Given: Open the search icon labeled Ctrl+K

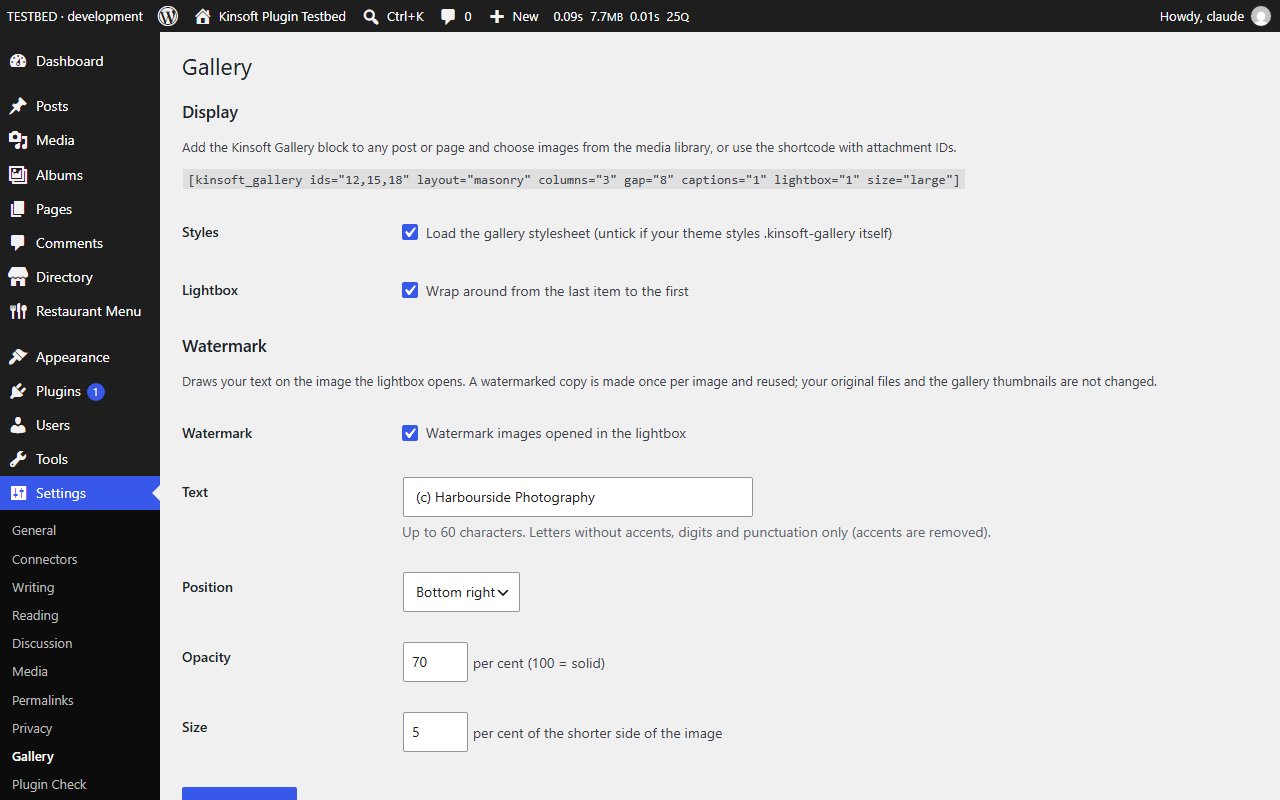Looking at the screenshot, I should 371,16.
